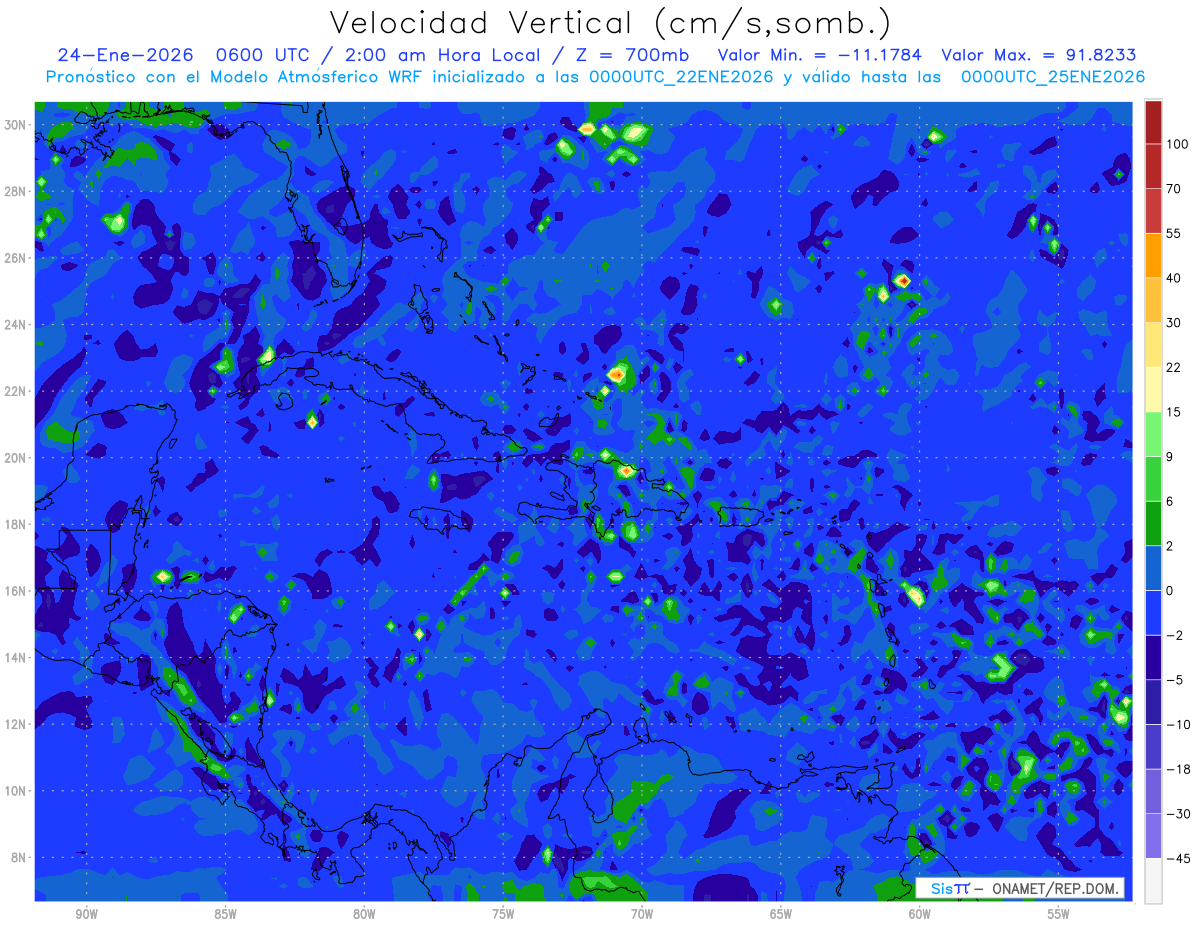The height and width of the screenshot is (927, 1200).
Task: Click 'Valor Min. = -11.1784' value
Action: 820,55
